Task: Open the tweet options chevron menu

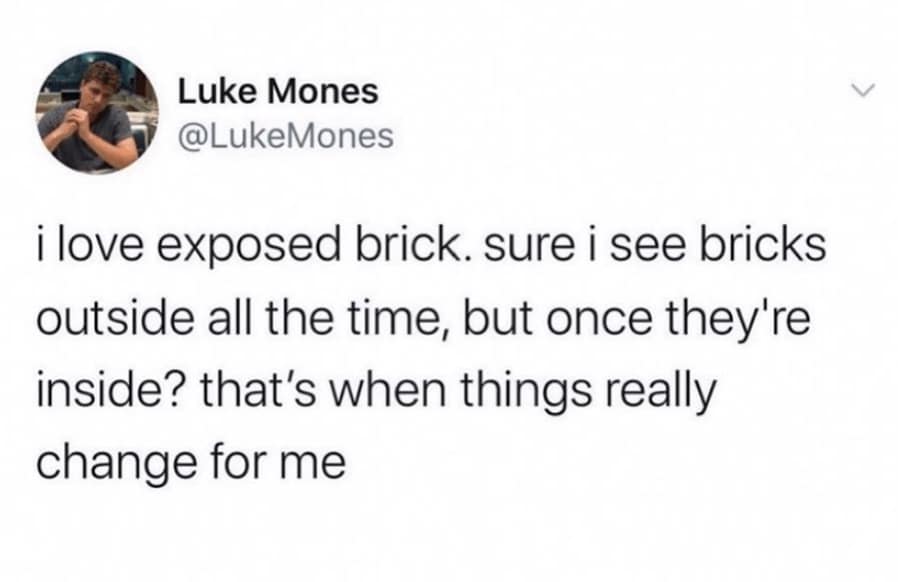Action: click(859, 93)
